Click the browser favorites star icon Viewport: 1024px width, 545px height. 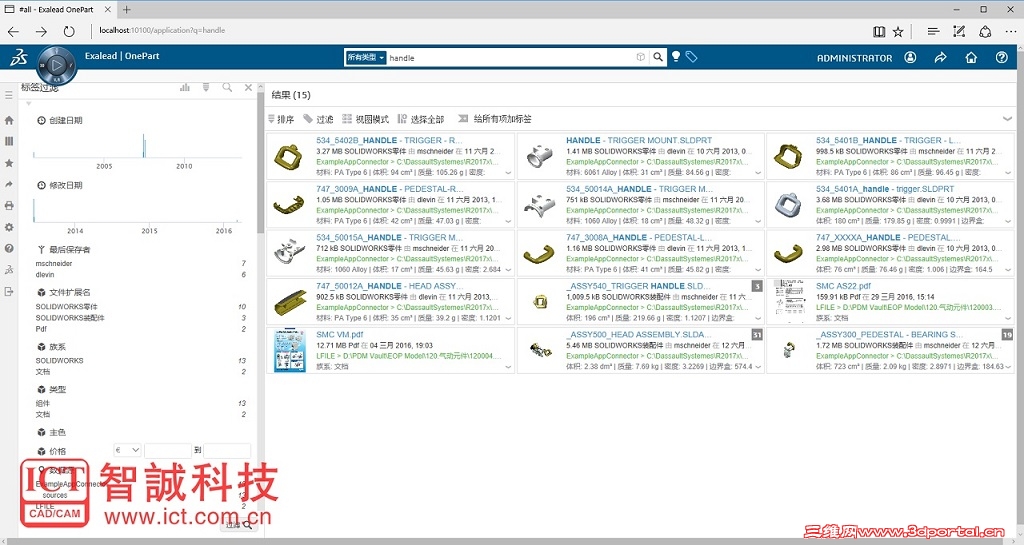point(898,31)
